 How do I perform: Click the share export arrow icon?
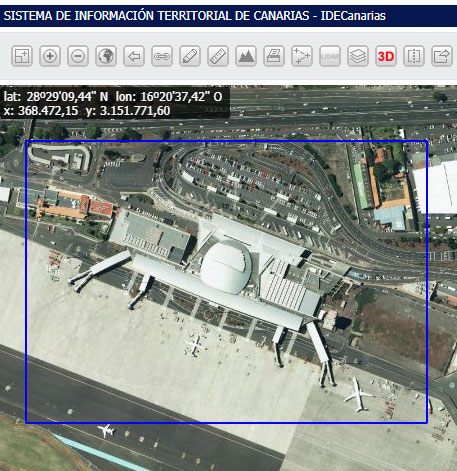click(x=442, y=56)
